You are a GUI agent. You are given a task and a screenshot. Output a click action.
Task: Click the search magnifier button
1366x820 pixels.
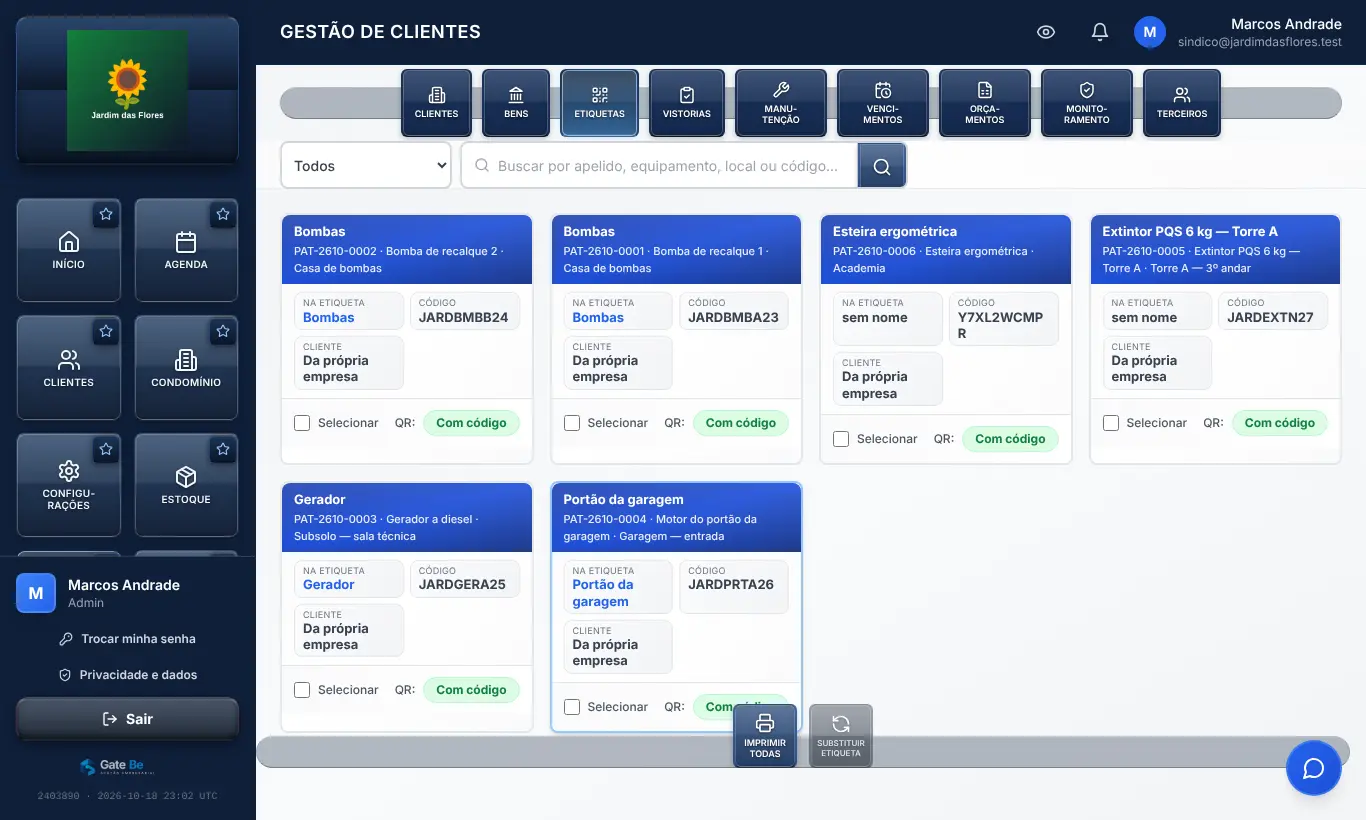pos(882,166)
